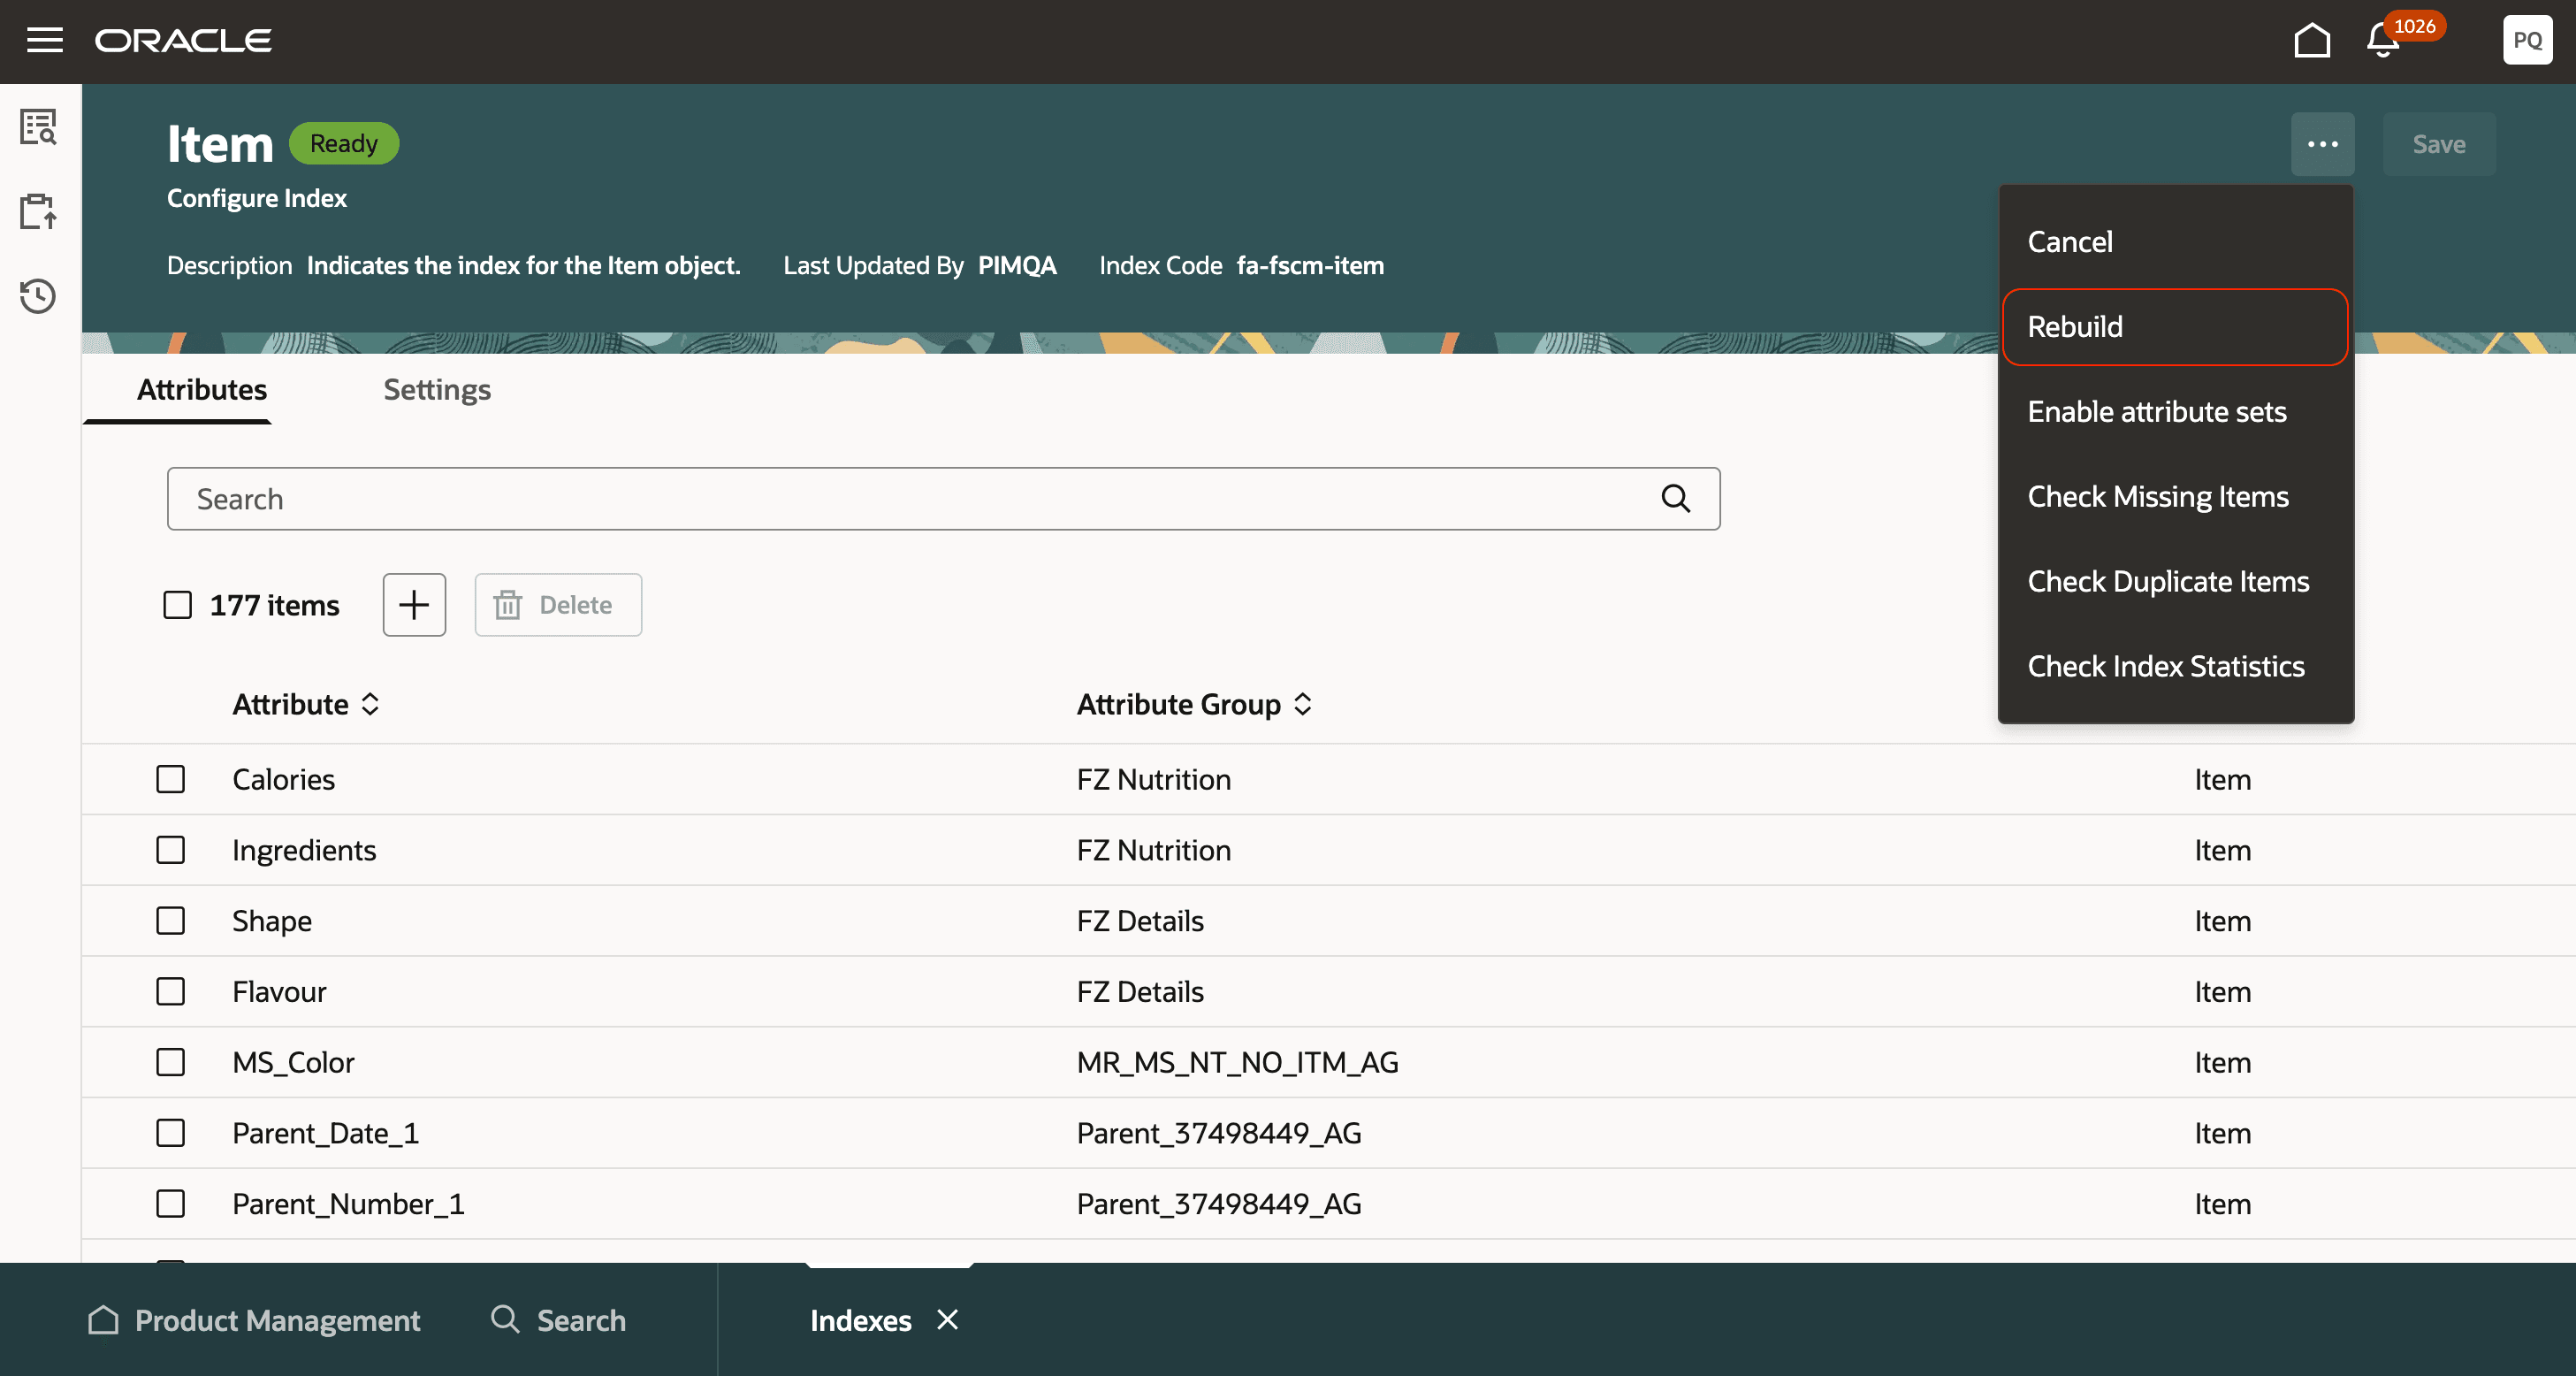Screen dimensions: 2576x1376
Task: Switch to the Settings tab
Action: click(x=437, y=389)
